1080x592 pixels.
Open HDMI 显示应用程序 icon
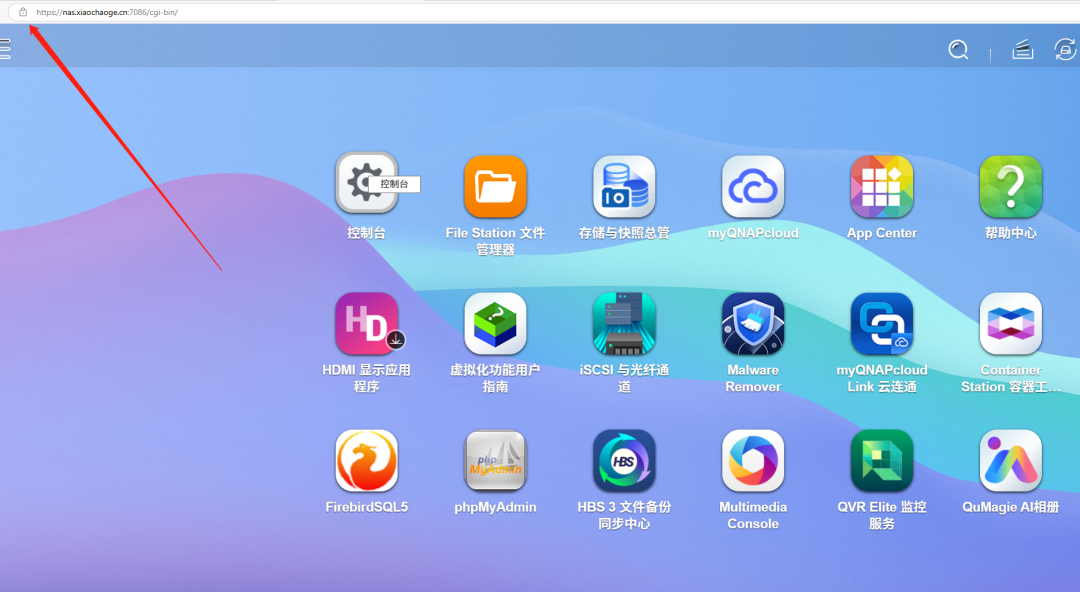(366, 323)
